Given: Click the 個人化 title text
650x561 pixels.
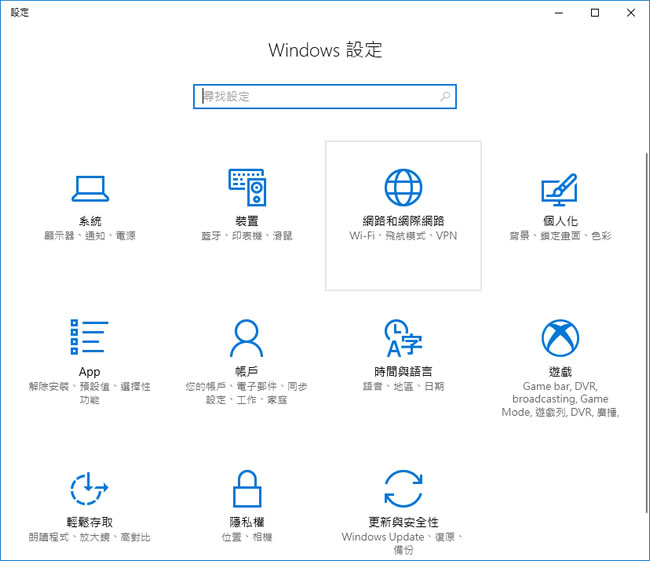Looking at the screenshot, I should click(x=560, y=221).
